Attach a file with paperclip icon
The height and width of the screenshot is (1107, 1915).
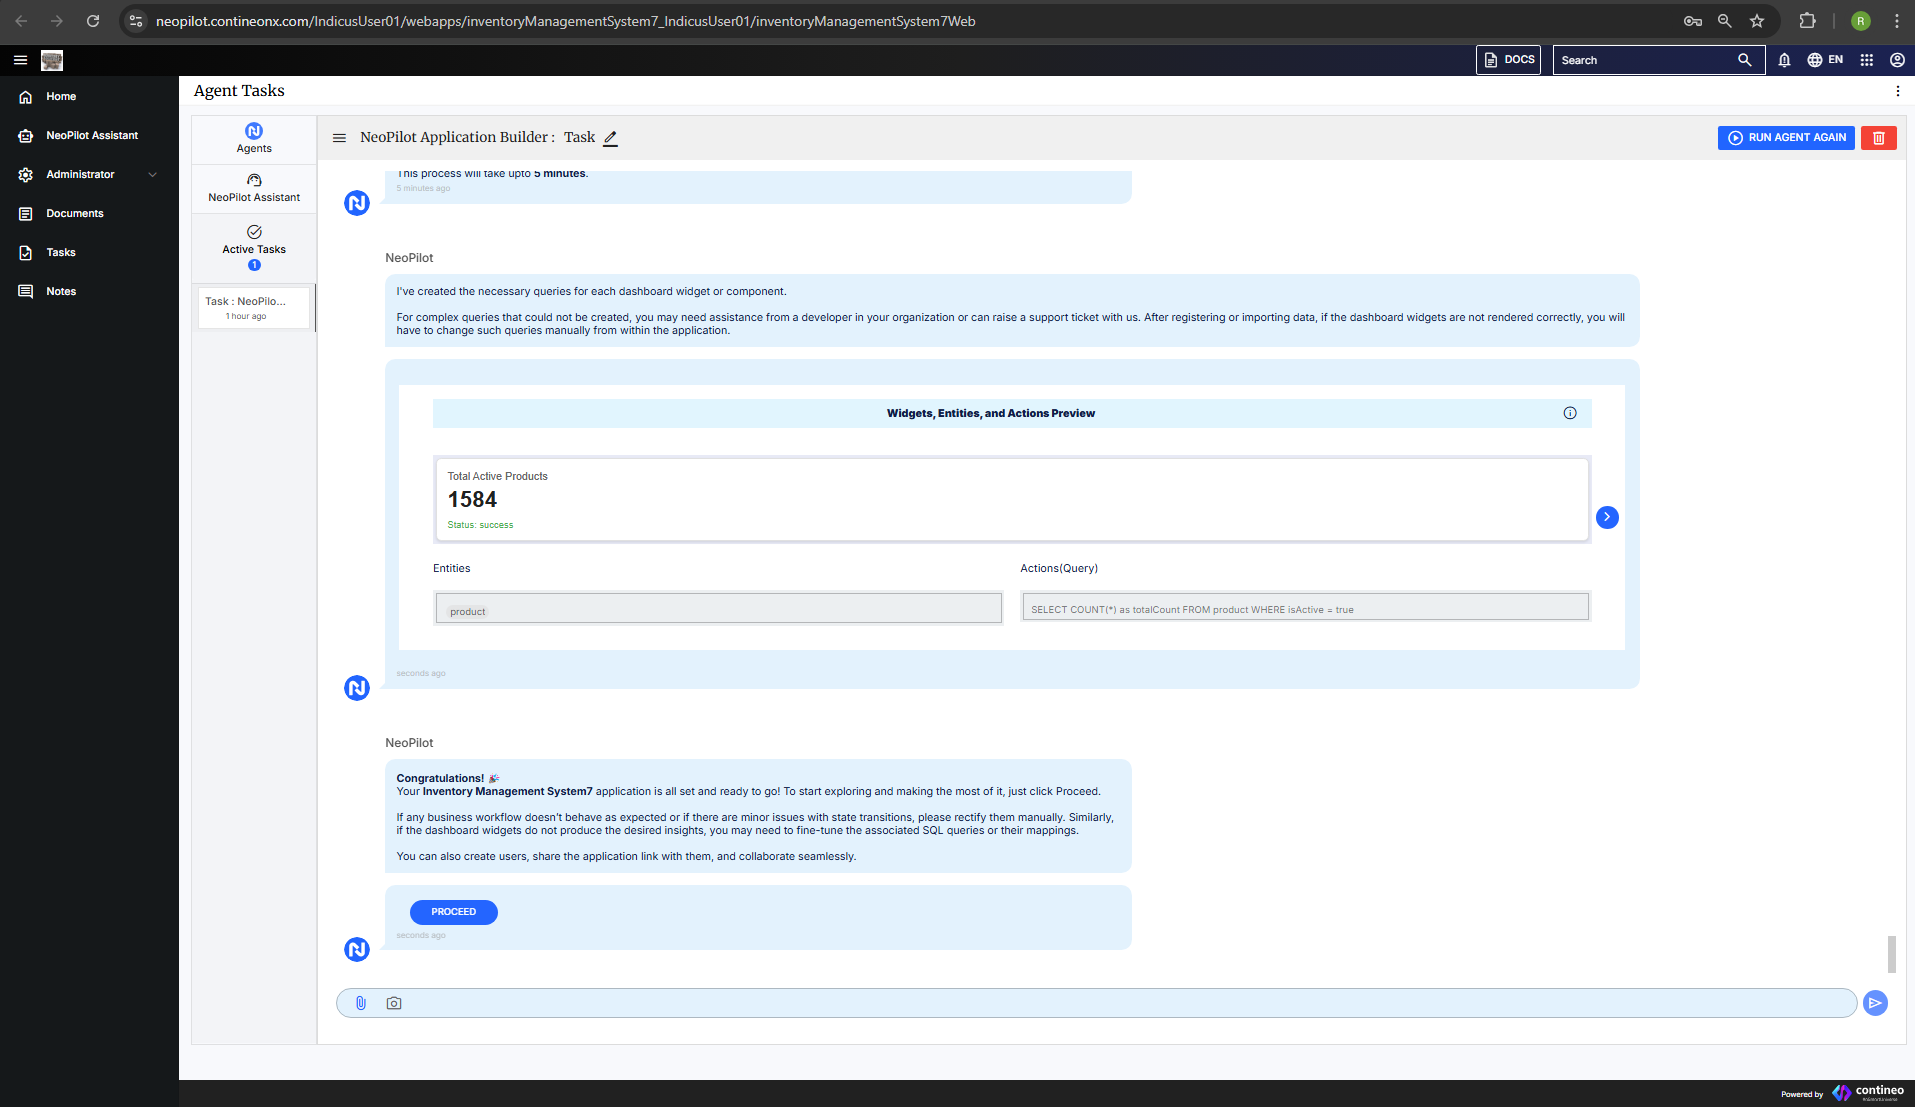pos(361,1003)
